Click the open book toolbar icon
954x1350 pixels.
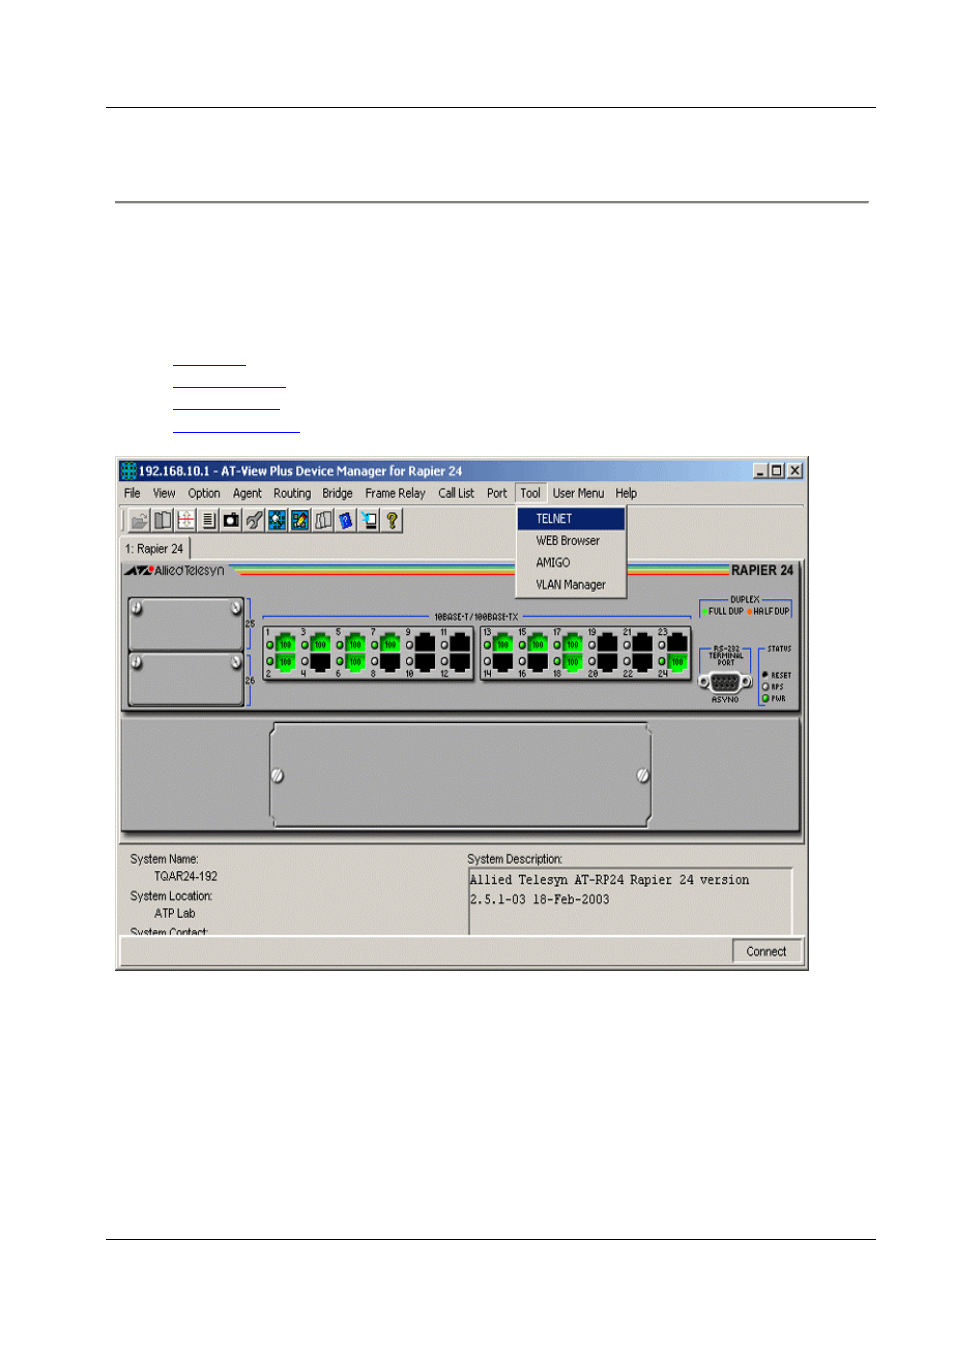click(162, 520)
